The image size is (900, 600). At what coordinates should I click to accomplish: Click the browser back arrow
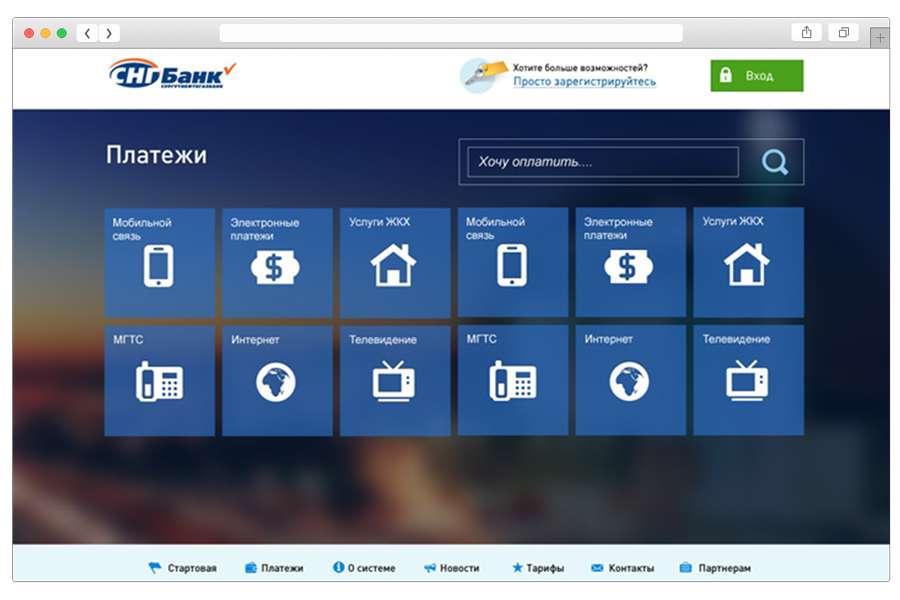pyautogui.click(x=87, y=33)
